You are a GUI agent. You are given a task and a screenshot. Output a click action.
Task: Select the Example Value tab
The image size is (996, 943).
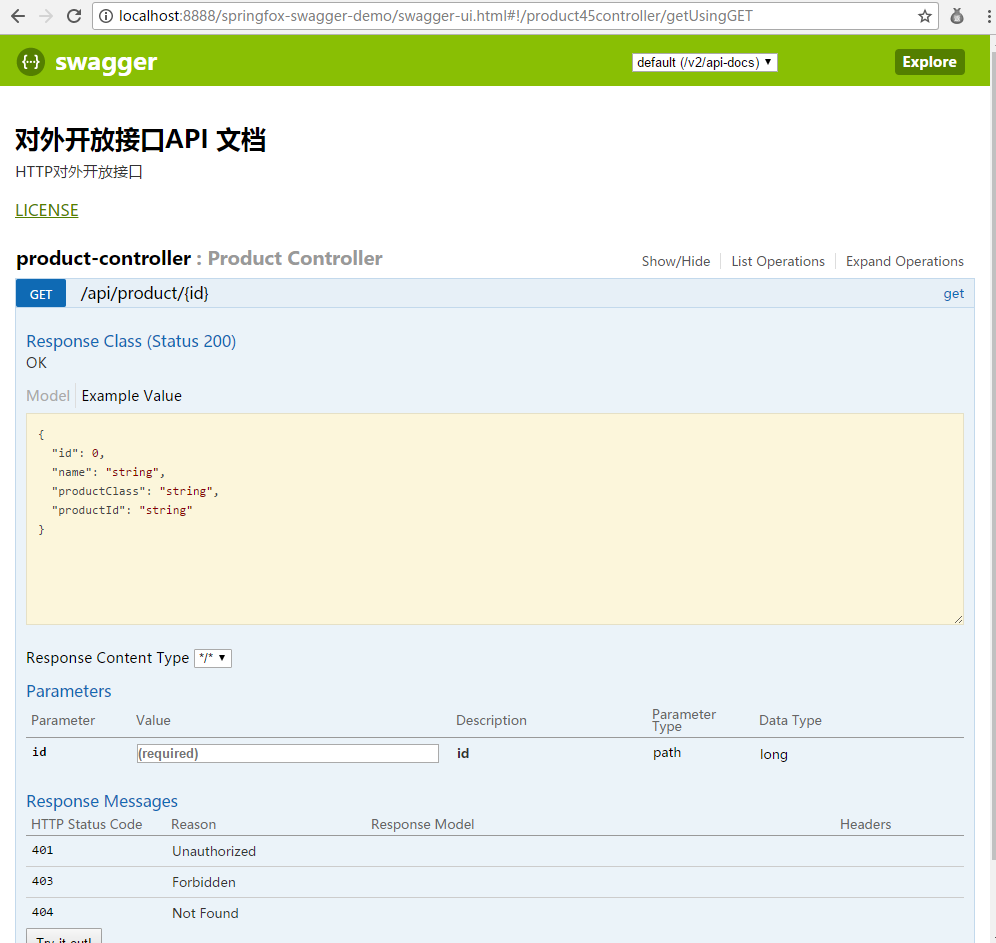131,395
